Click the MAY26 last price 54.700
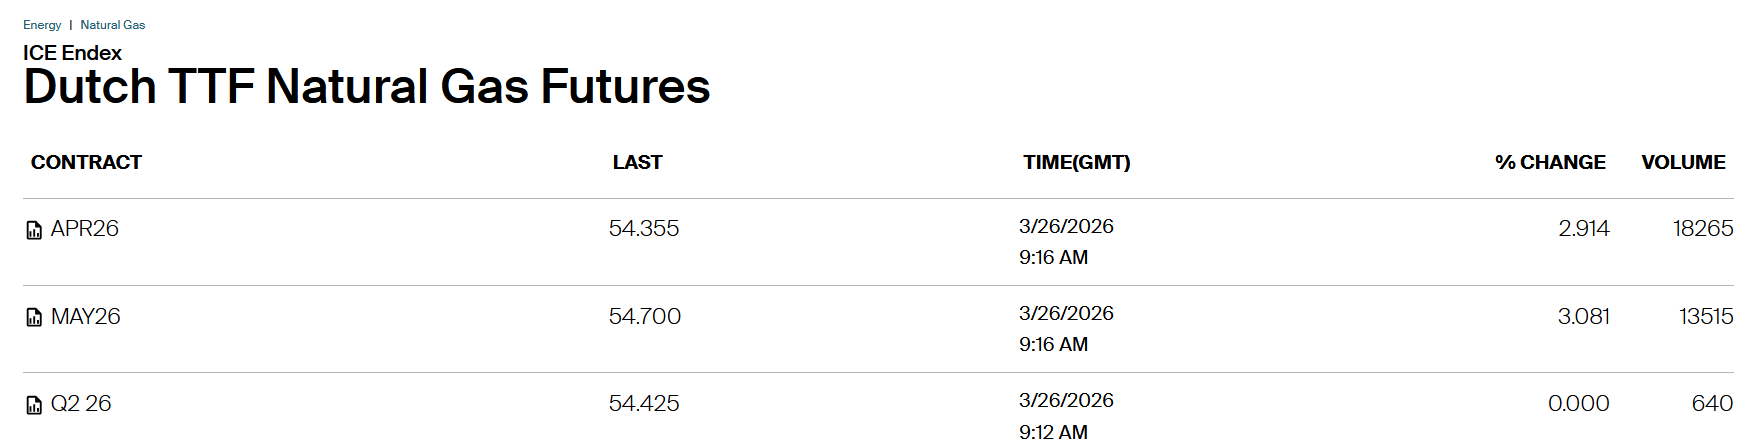The width and height of the screenshot is (1755, 442). pyautogui.click(x=645, y=317)
